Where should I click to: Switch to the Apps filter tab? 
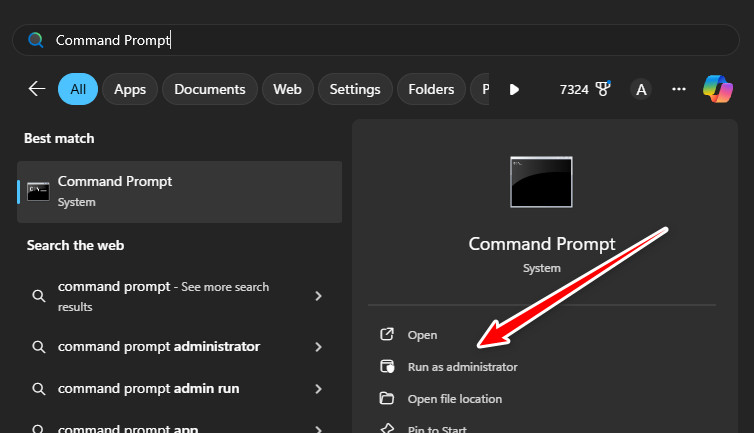coord(130,89)
